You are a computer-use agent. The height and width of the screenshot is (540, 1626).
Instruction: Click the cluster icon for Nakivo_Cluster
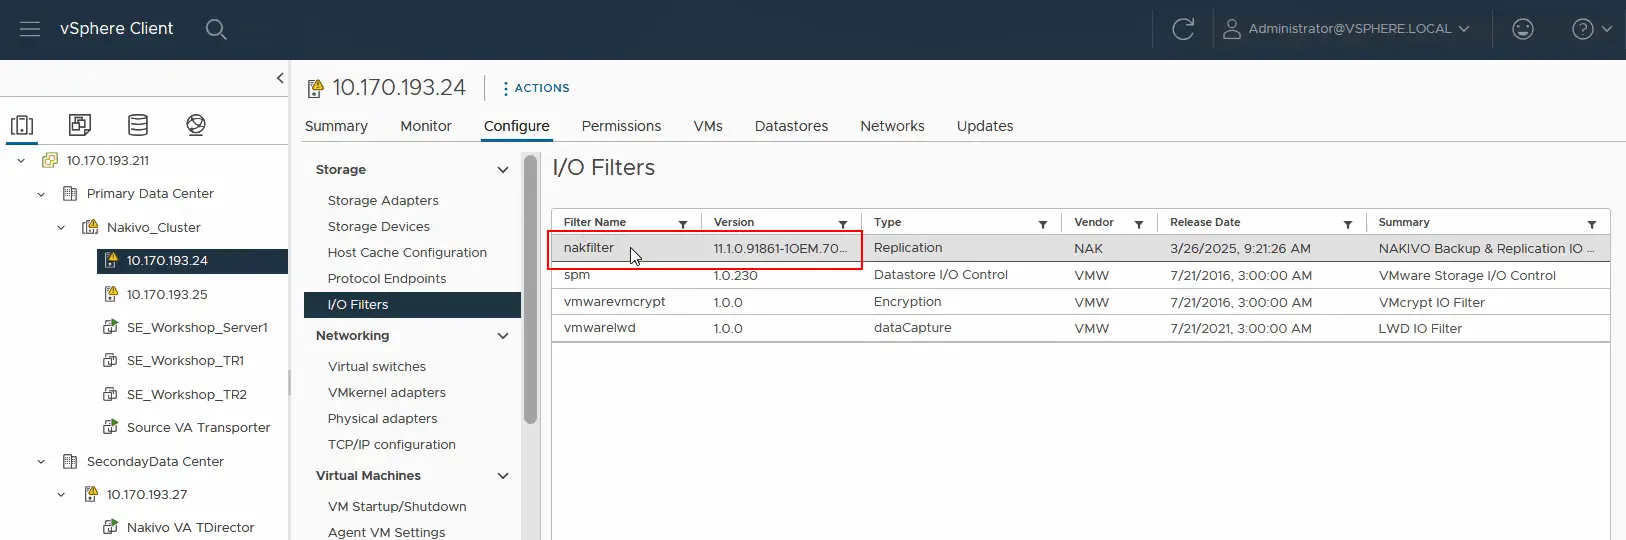[x=90, y=227]
